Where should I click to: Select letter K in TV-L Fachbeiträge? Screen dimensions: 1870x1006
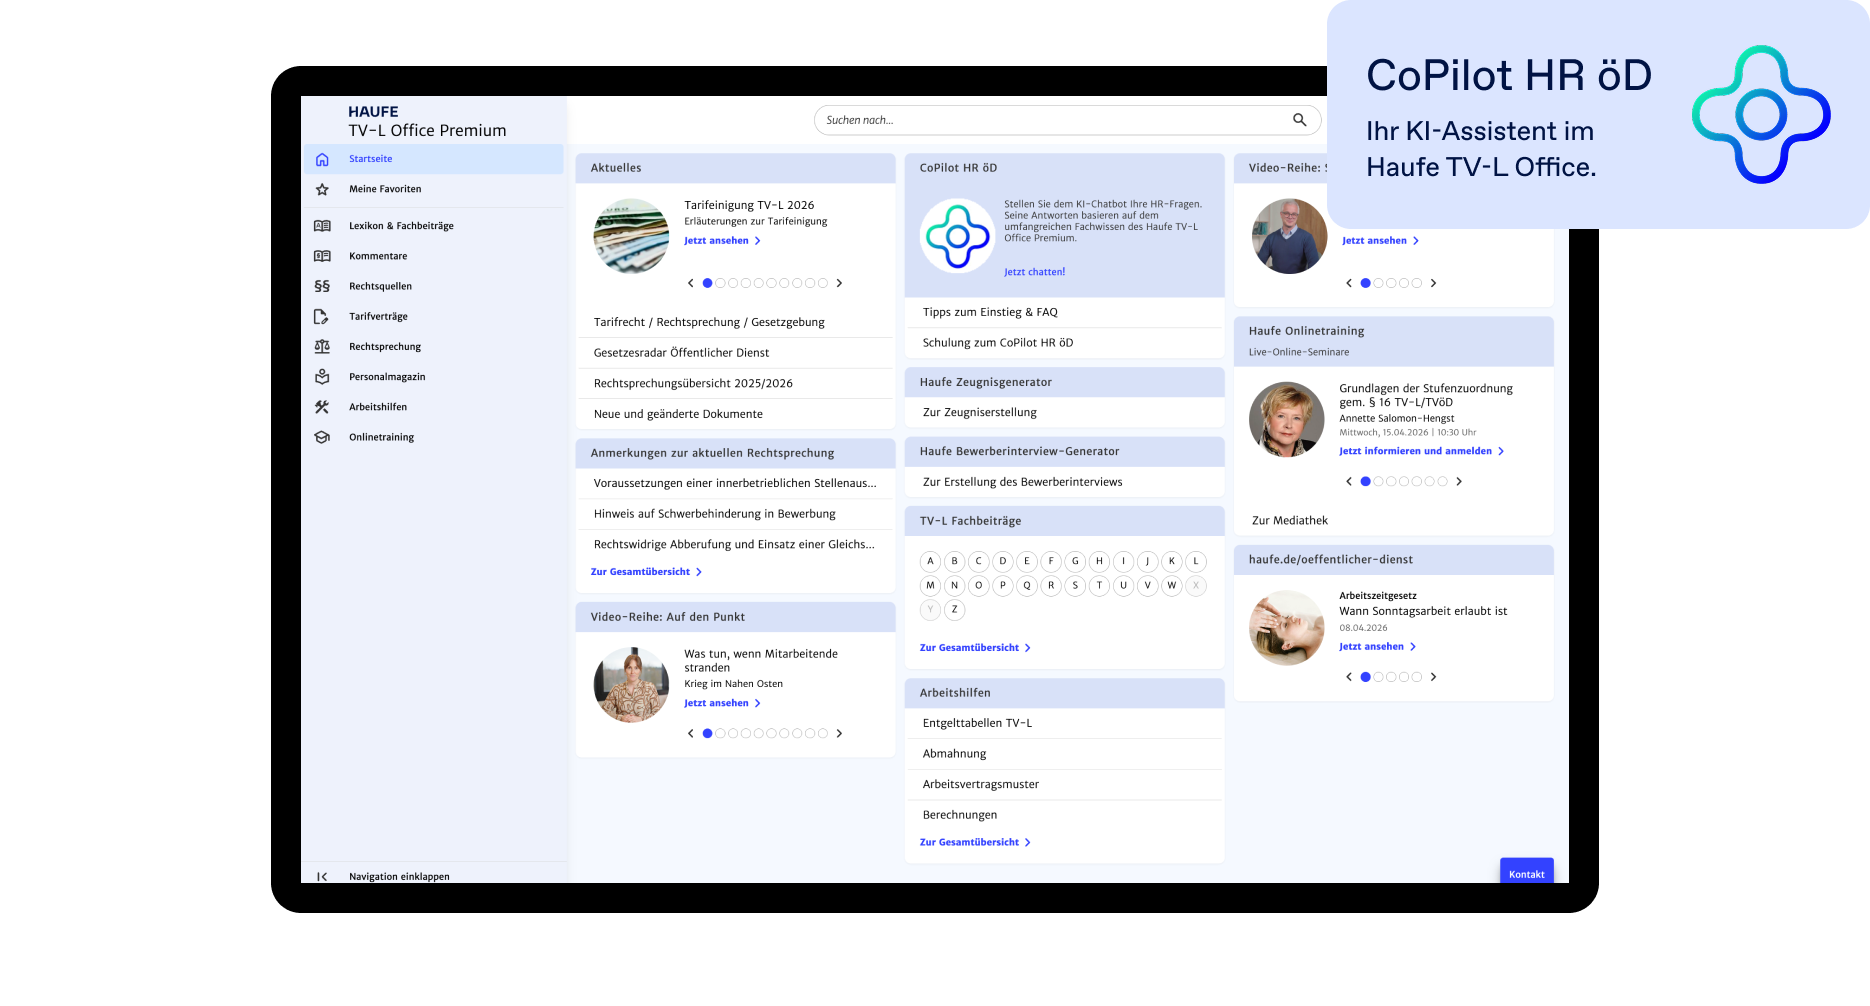(x=1171, y=561)
